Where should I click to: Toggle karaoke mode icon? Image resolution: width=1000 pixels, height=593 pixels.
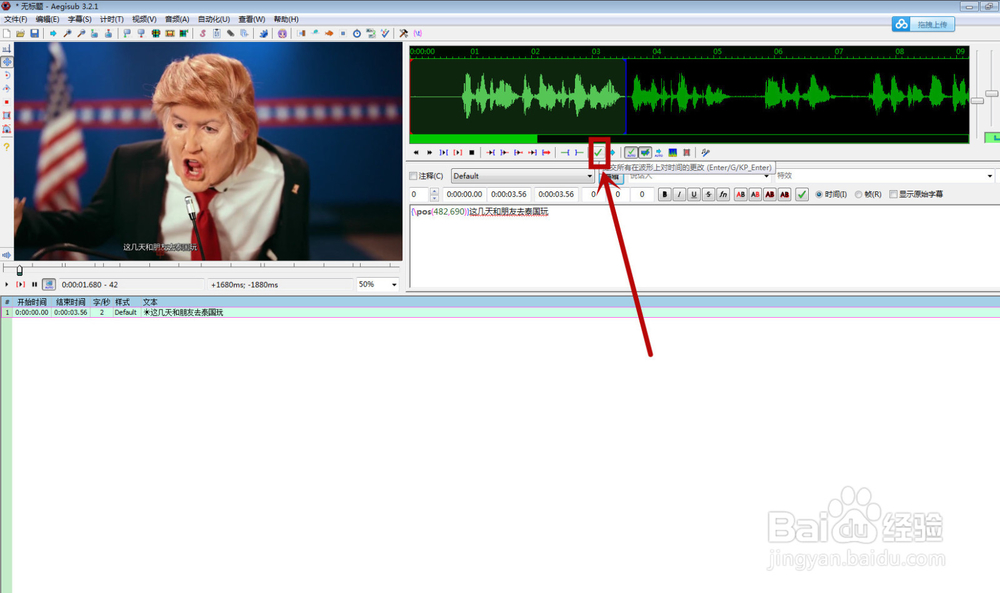705,152
